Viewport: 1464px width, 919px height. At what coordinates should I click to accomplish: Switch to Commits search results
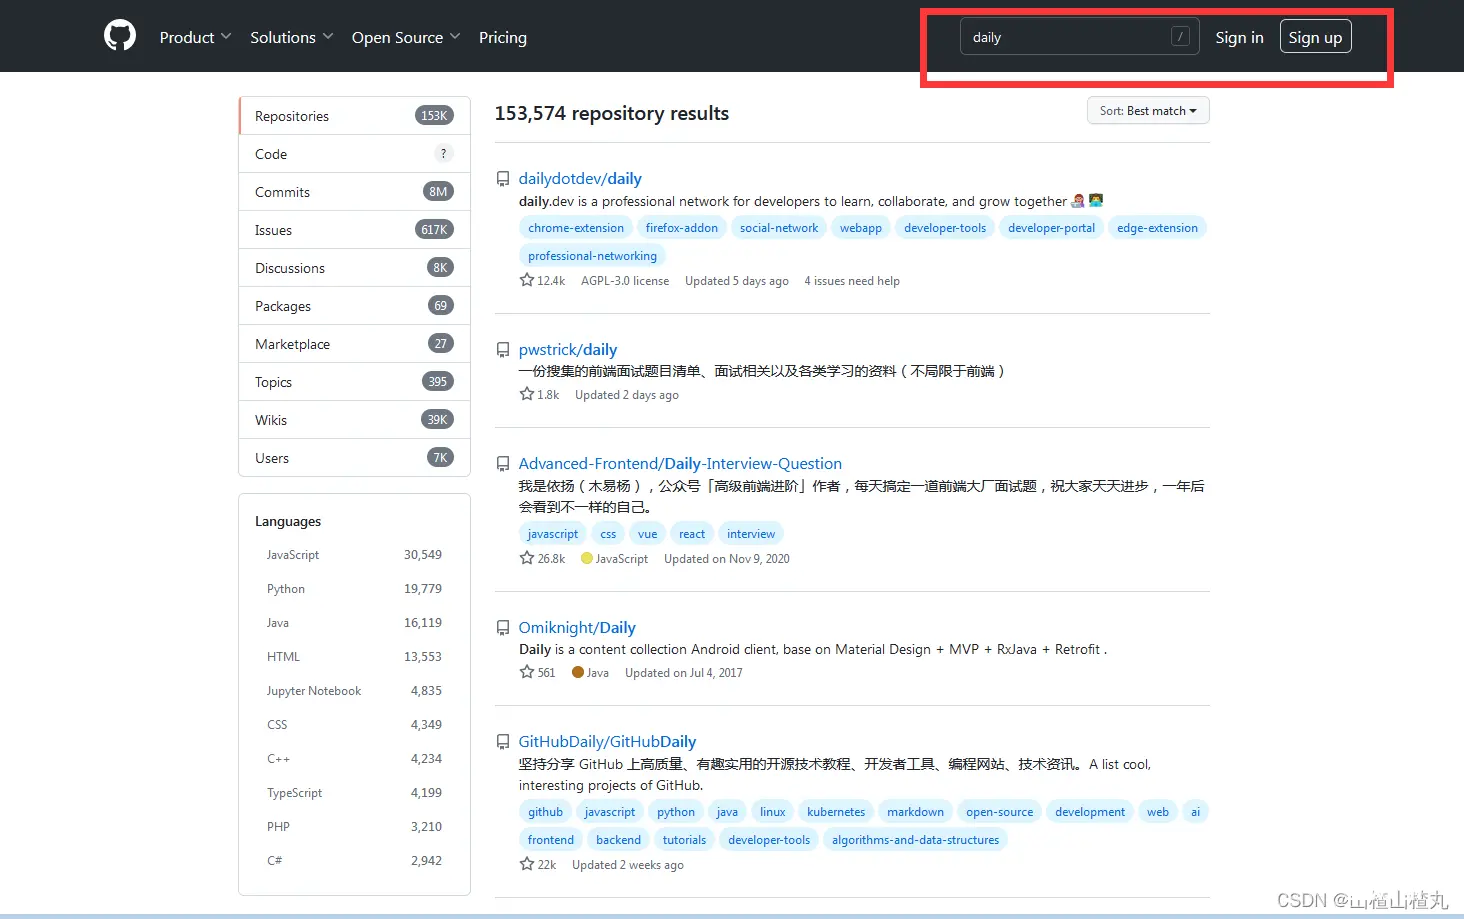[355, 192]
